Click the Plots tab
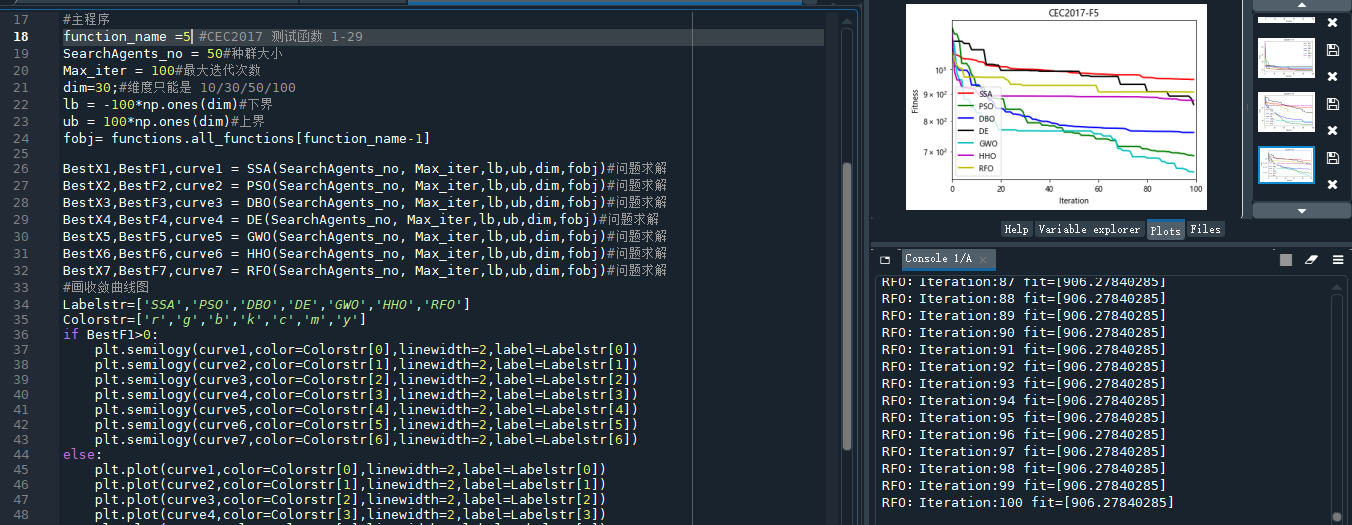This screenshot has width=1352, height=525. 1165,230
